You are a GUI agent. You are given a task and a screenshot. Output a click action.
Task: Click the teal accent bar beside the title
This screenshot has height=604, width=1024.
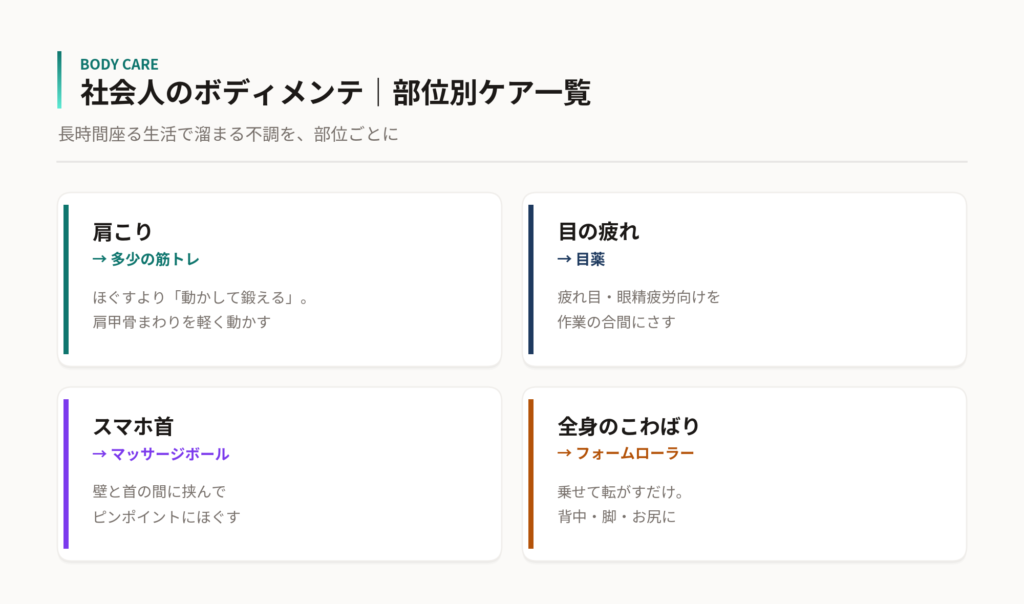[x=59, y=80]
